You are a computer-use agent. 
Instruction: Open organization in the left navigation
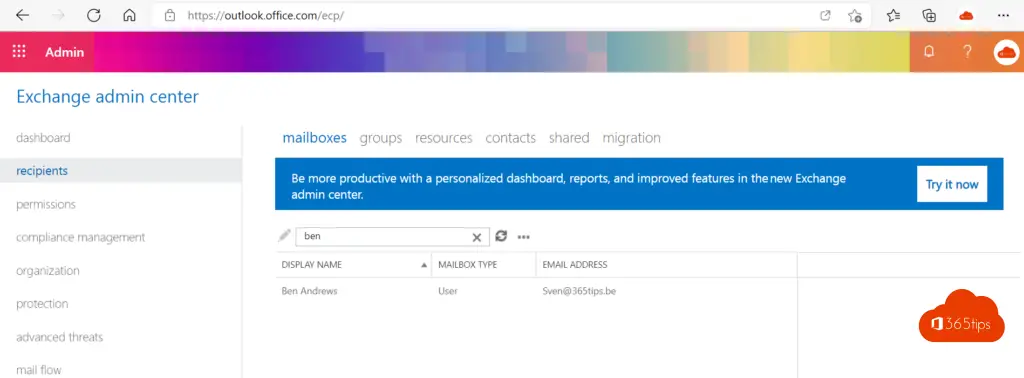click(48, 271)
